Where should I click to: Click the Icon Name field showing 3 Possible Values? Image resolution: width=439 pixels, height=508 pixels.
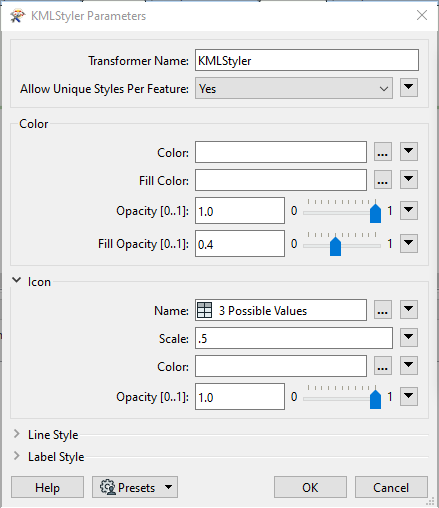click(x=281, y=310)
